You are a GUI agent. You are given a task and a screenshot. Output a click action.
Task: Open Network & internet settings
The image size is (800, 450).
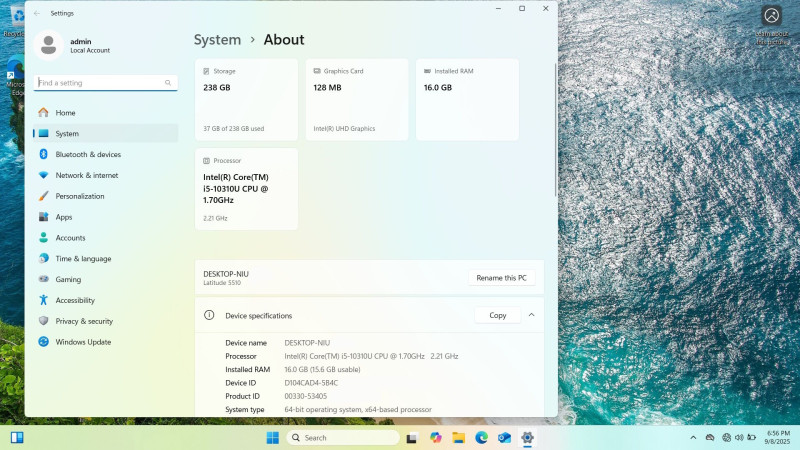[x=106, y=176]
